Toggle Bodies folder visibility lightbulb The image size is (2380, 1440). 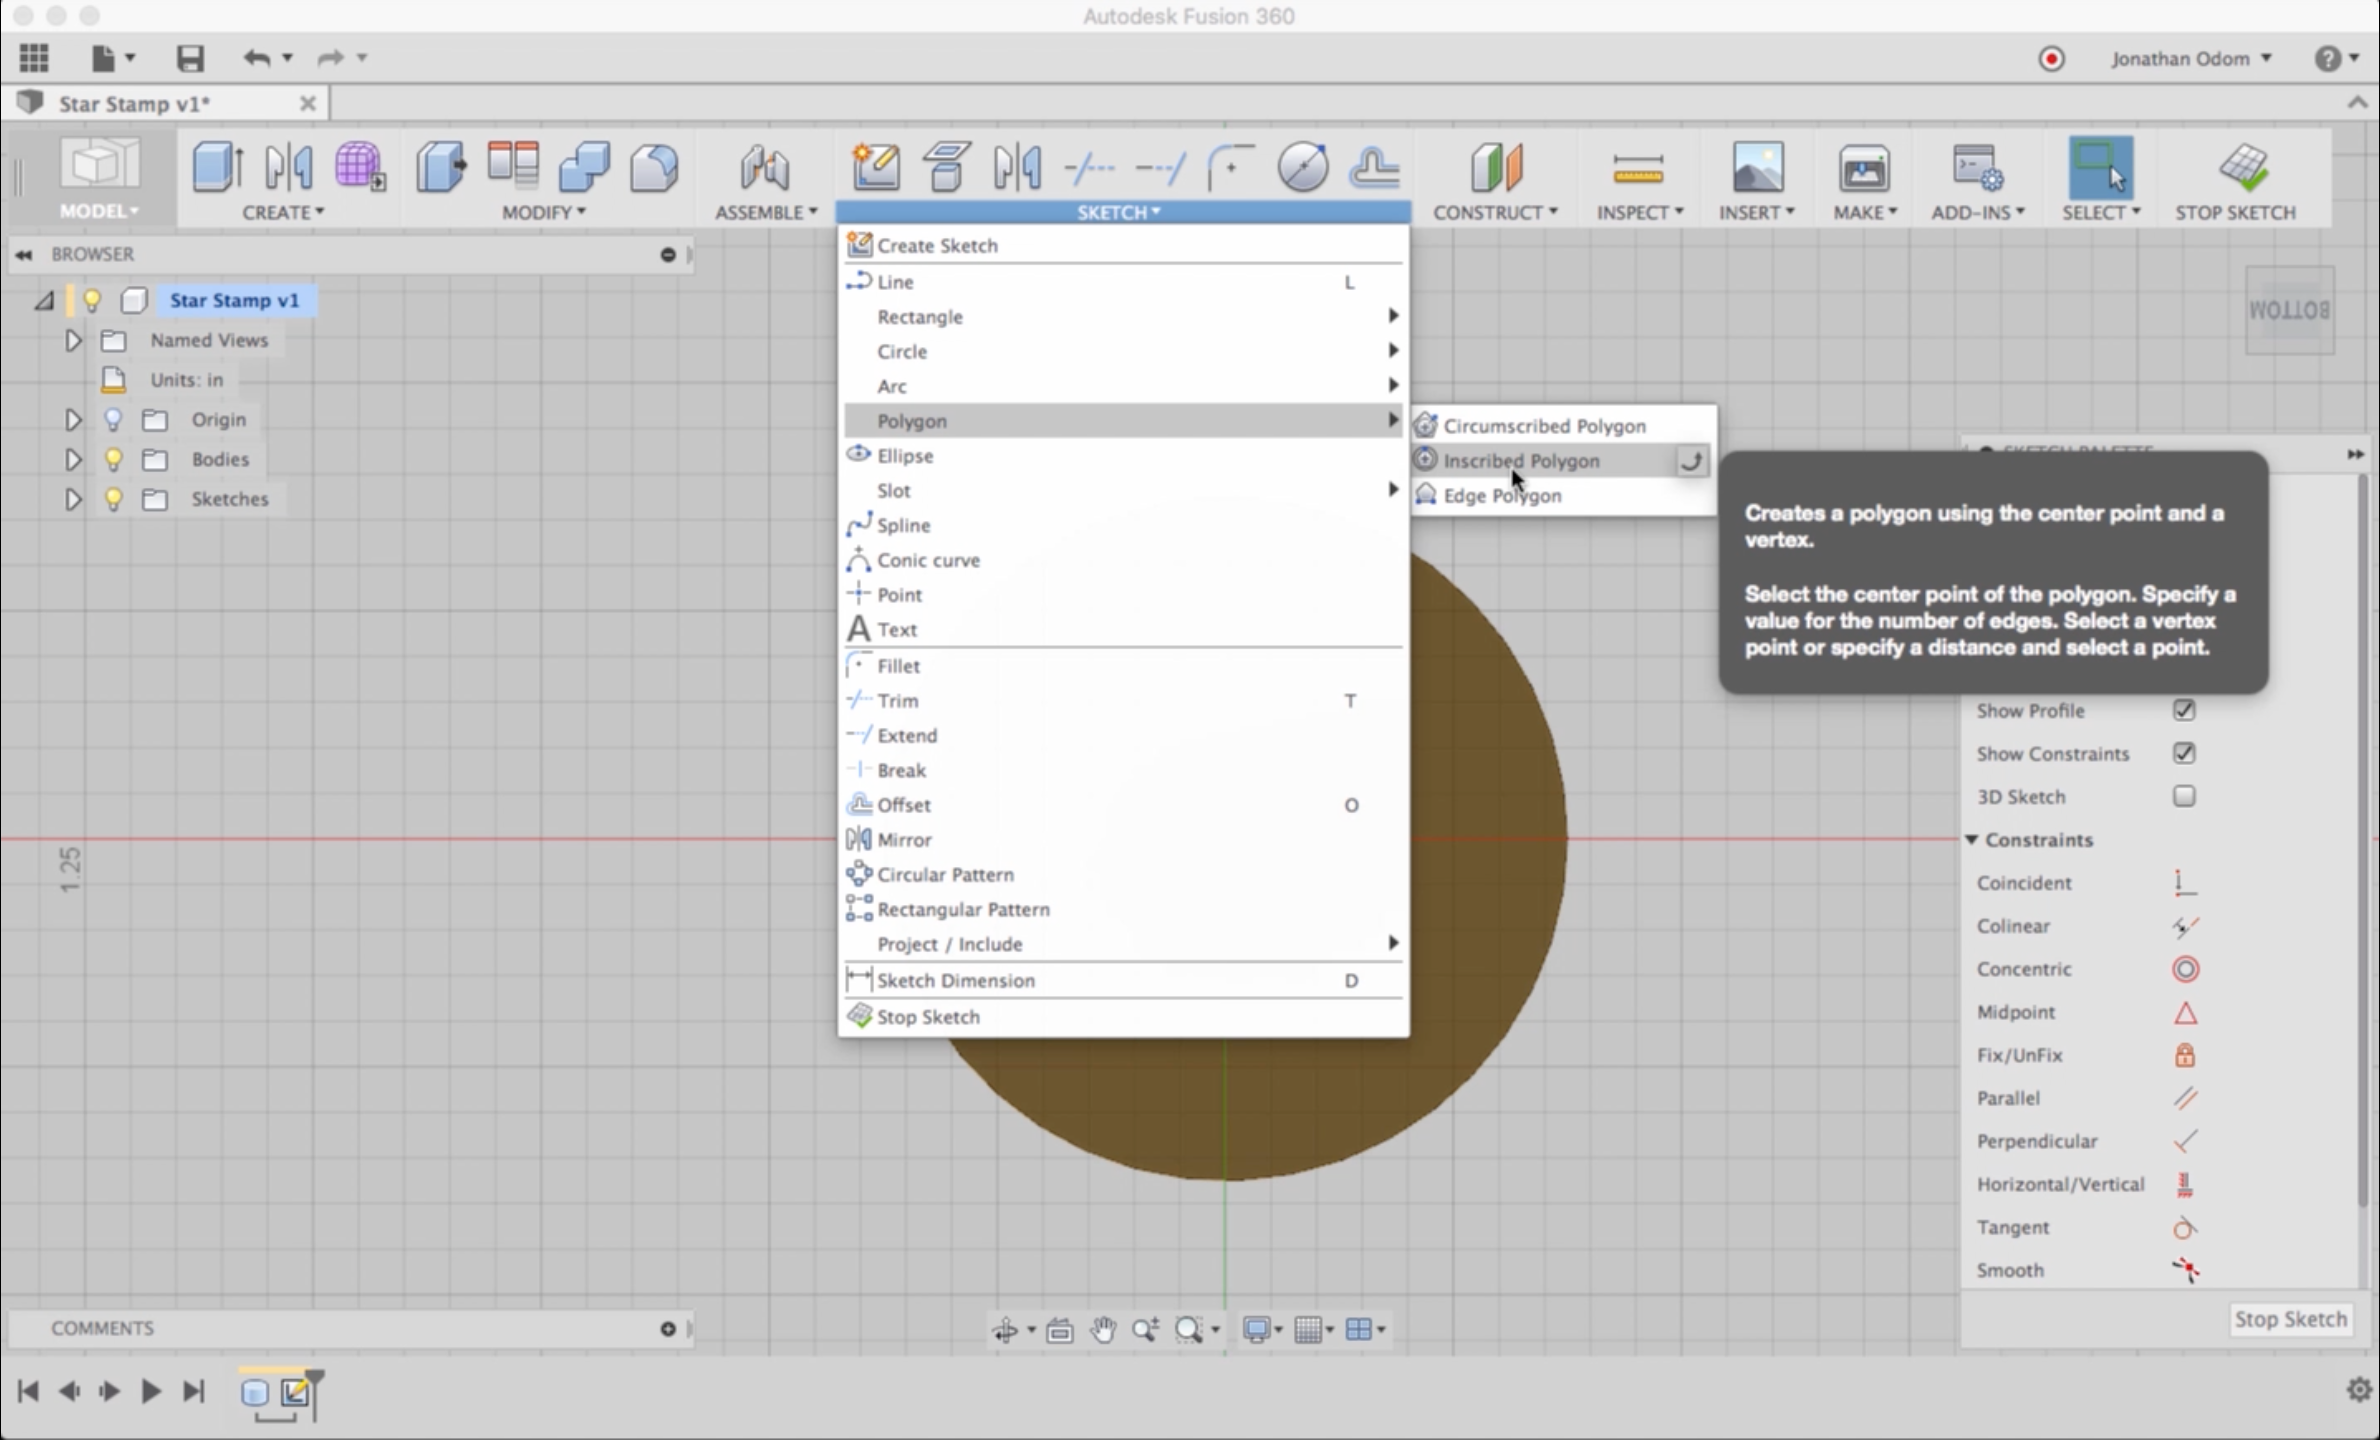[114, 459]
